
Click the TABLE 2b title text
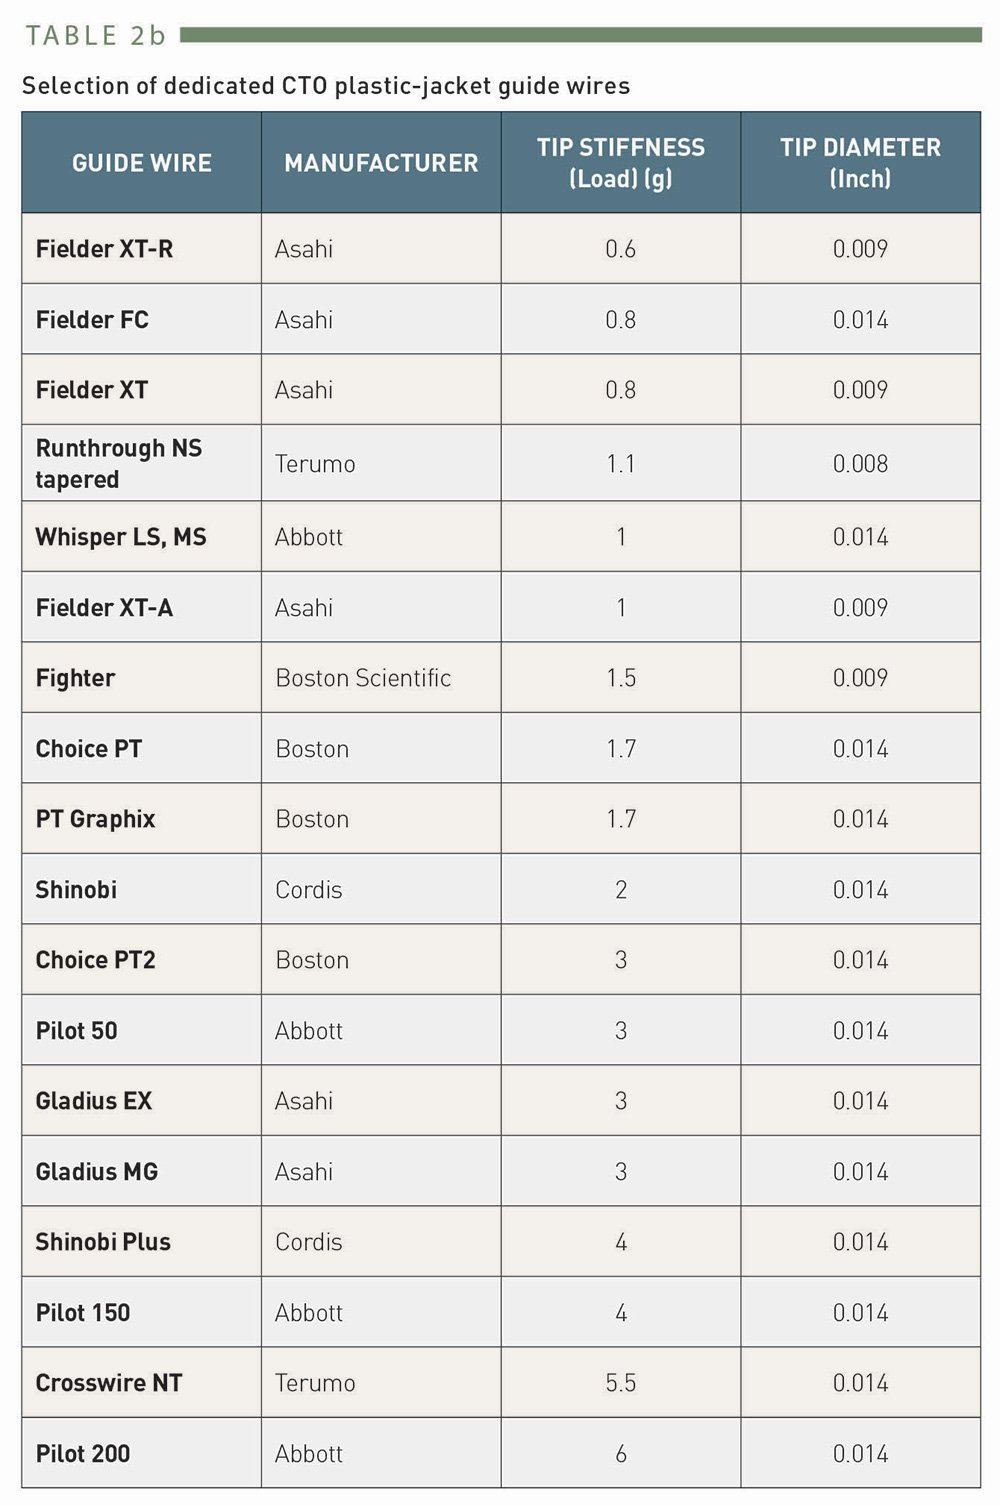coord(95,36)
